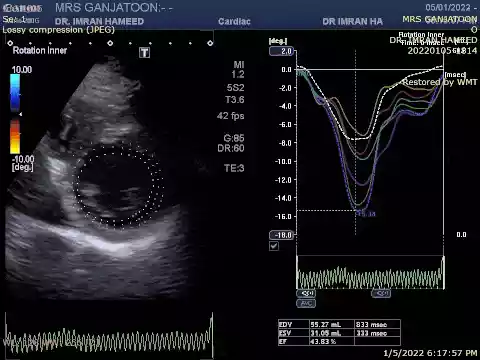Click the T orientation marker icon

tap(144, 53)
